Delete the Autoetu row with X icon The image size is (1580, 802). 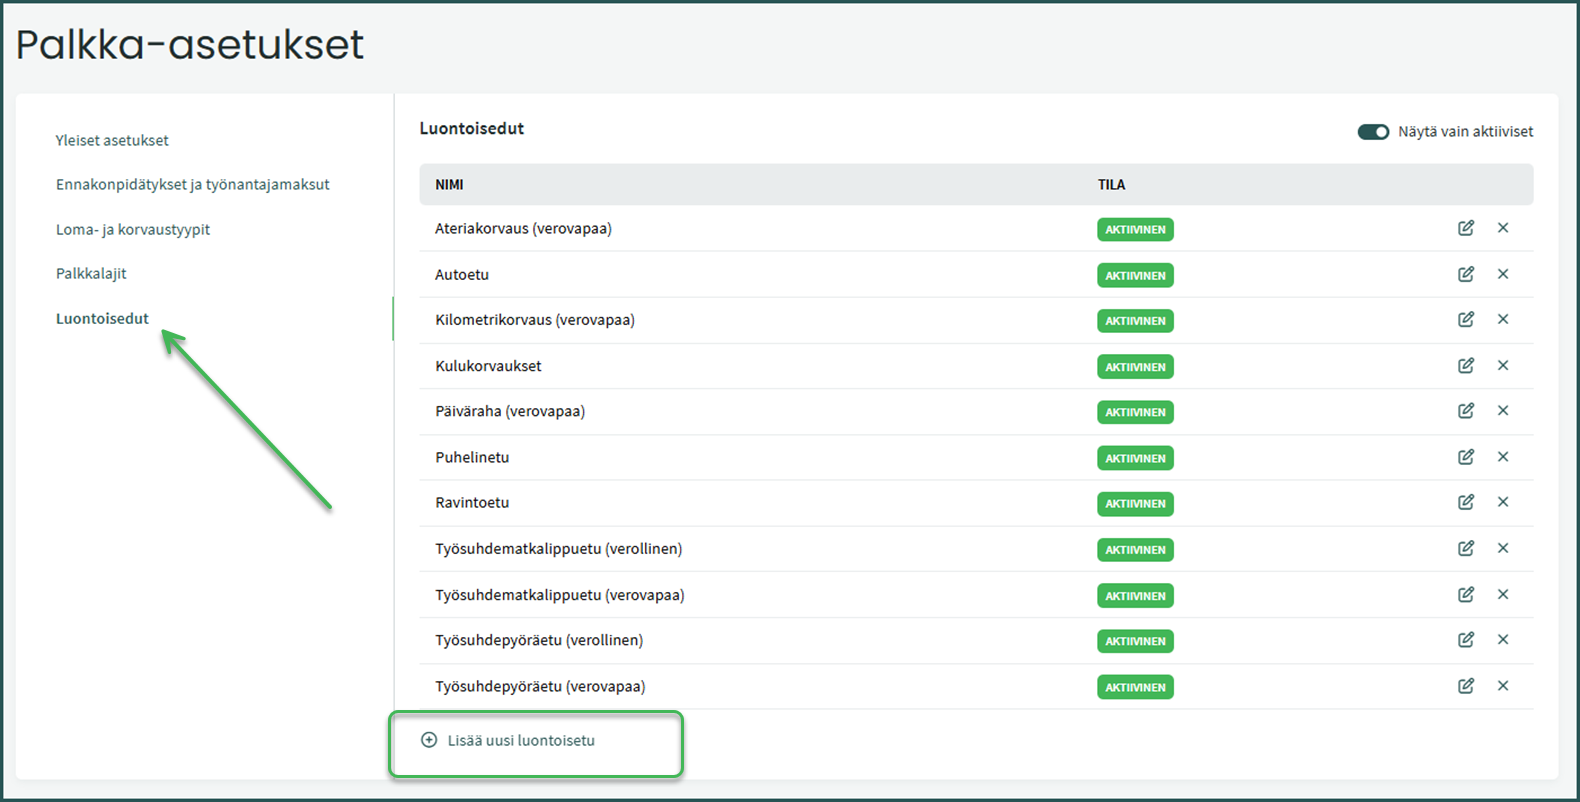pyautogui.click(x=1502, y=274)
